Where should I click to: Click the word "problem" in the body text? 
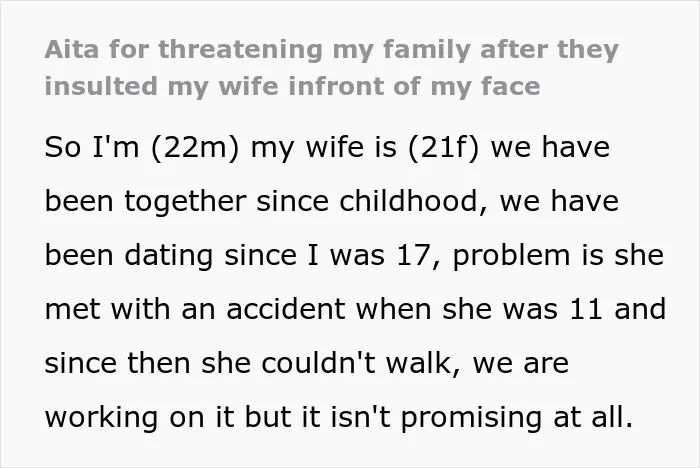click(512, 256)
